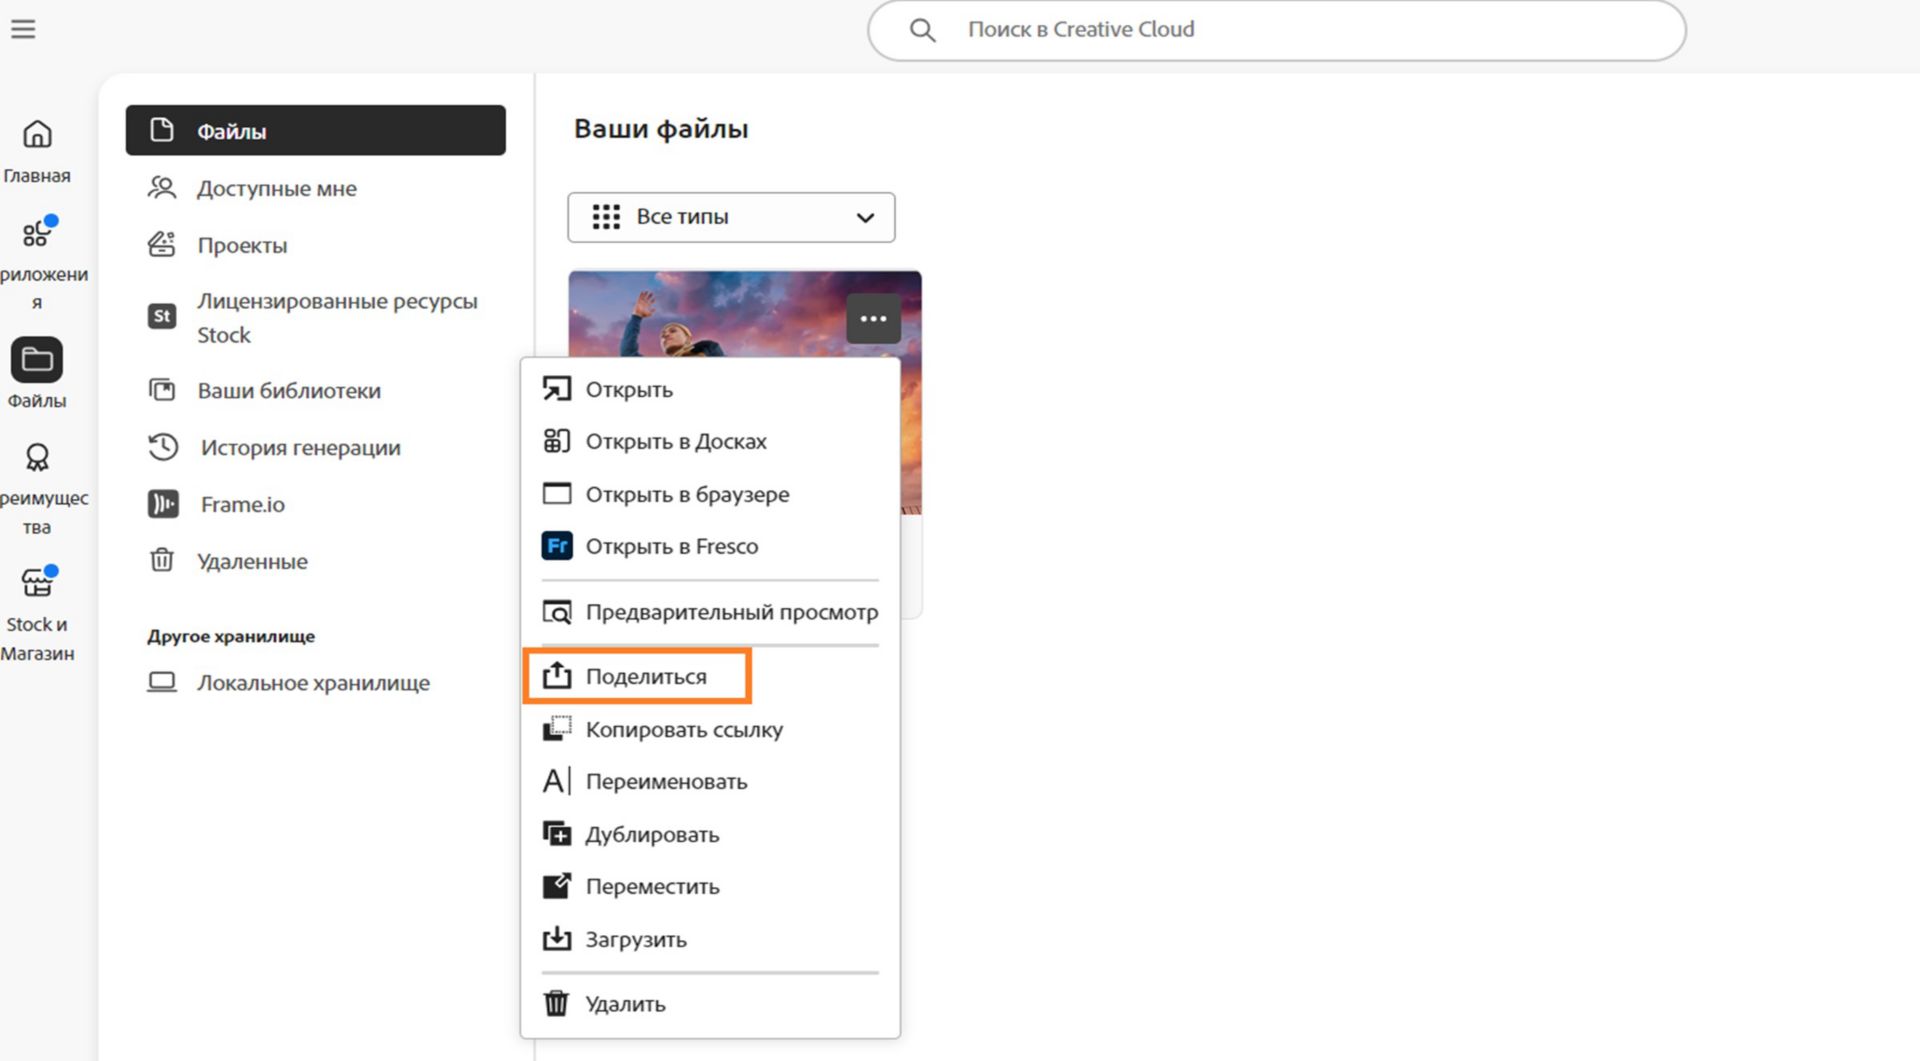Click the share upload icon beside Поделиться
The image size is (1920, 1061).
tap(557, 676)
